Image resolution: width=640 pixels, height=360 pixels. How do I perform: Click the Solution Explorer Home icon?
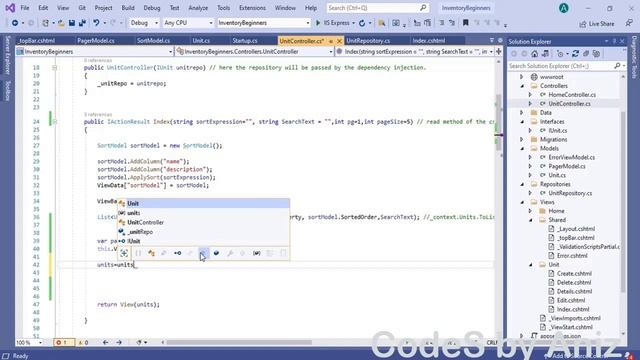[x=534, y=53]
